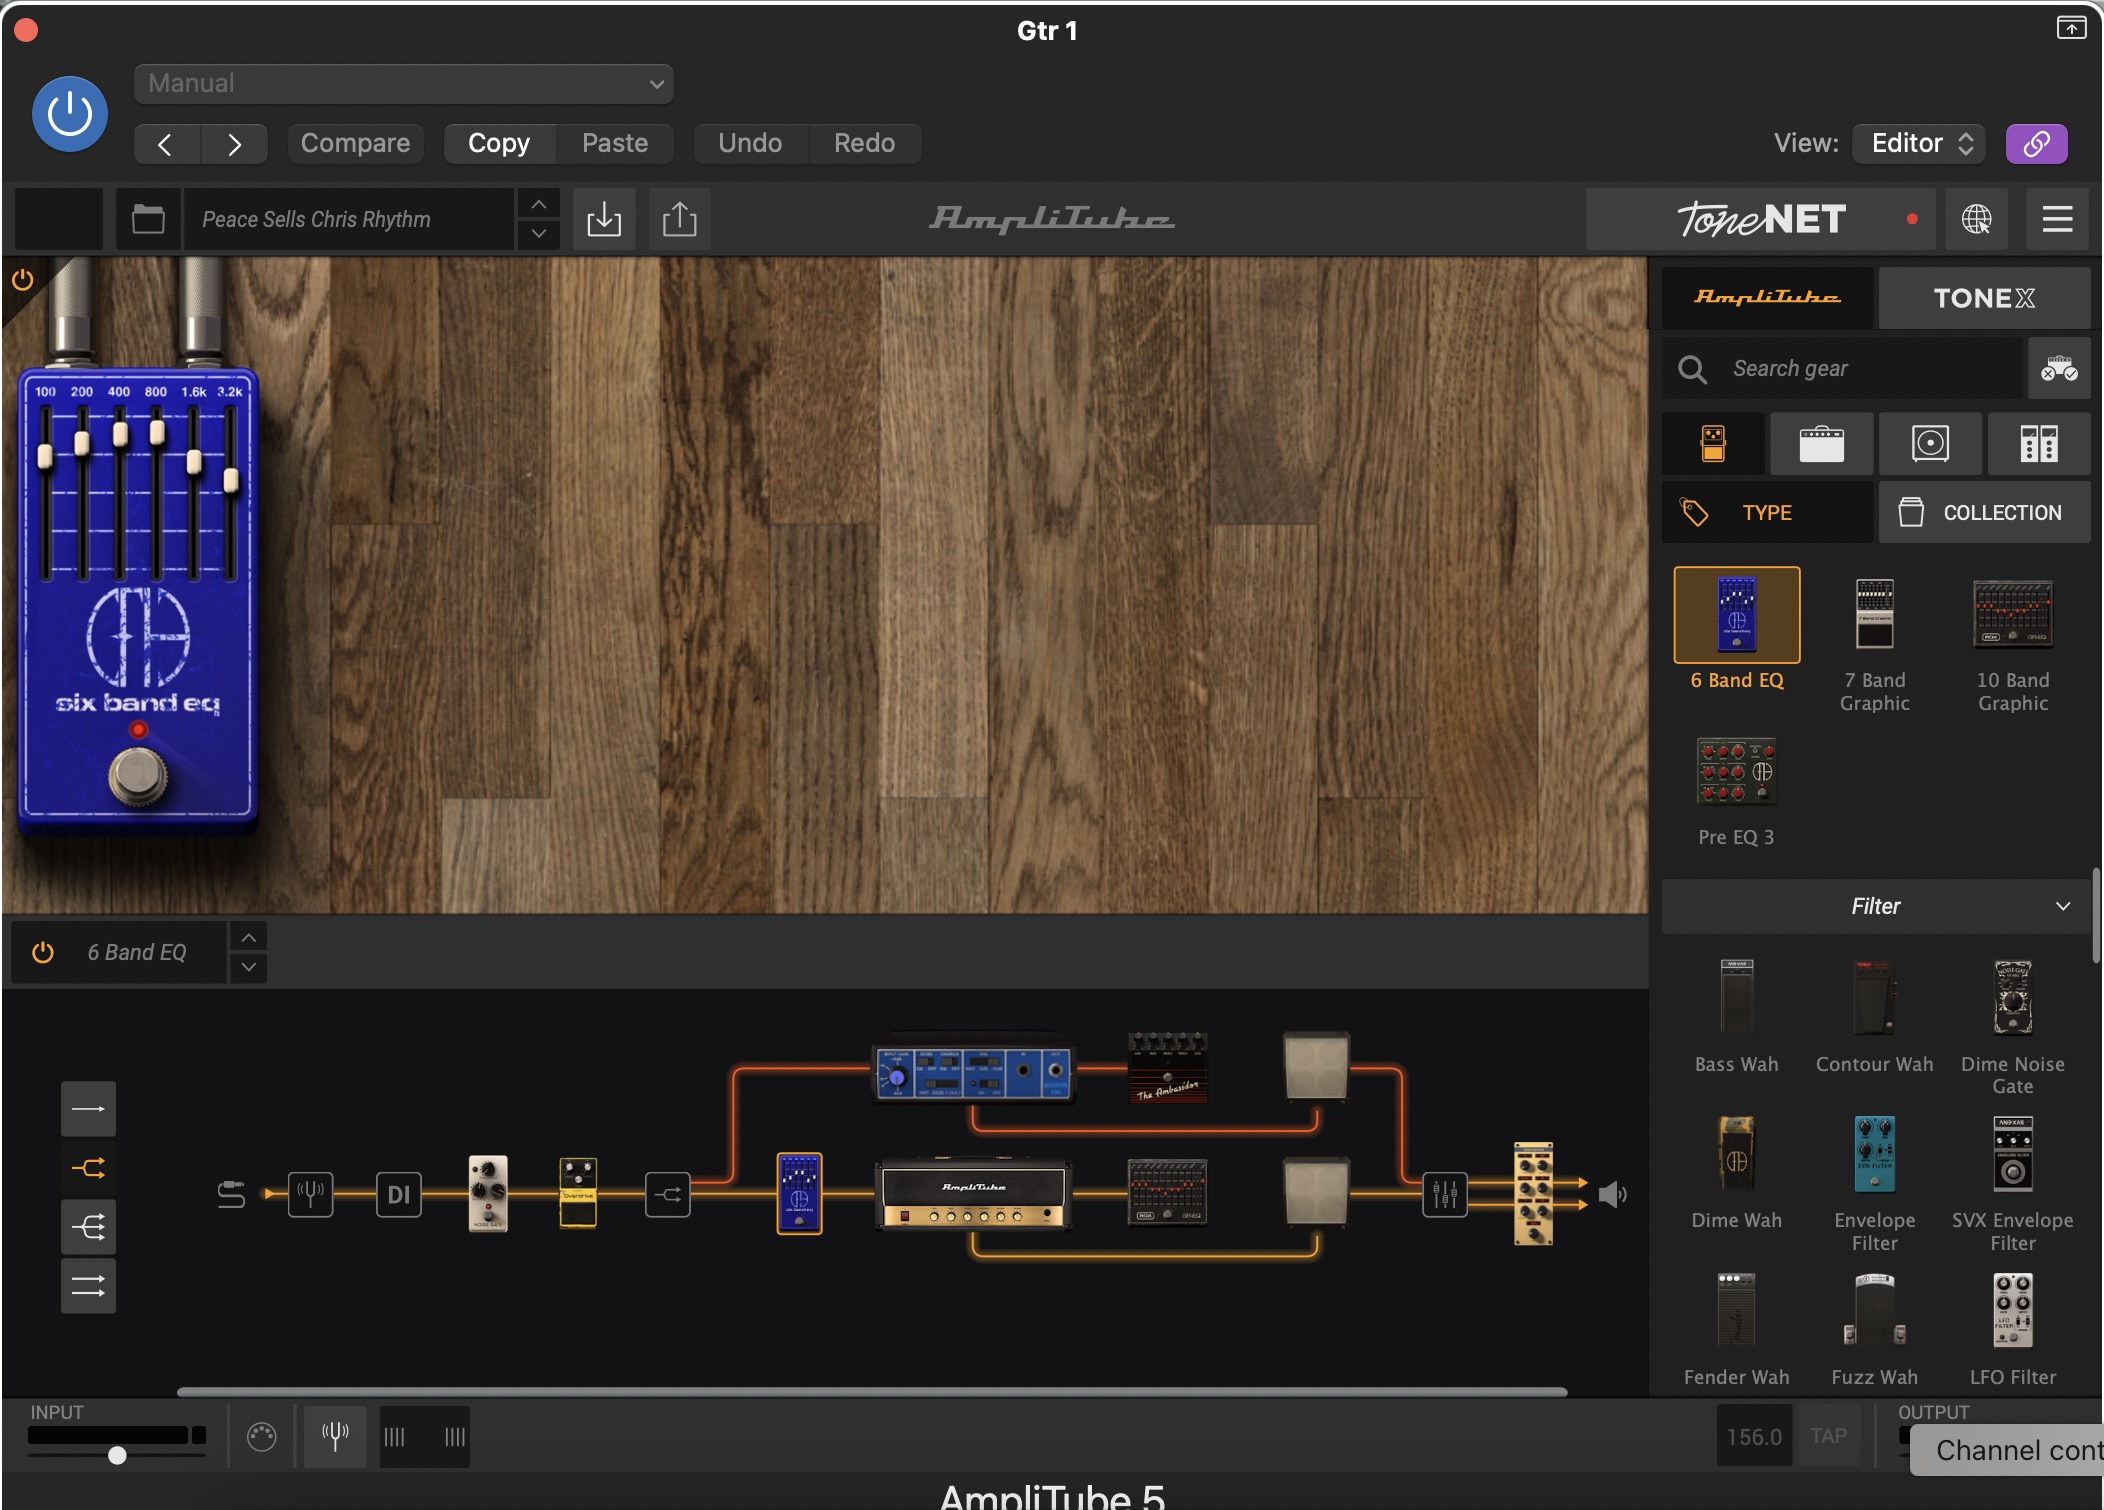Select the SVX Envelope Filter pedal
This screenshot has width=2104, height=1510.
tap(2013, 1153)
